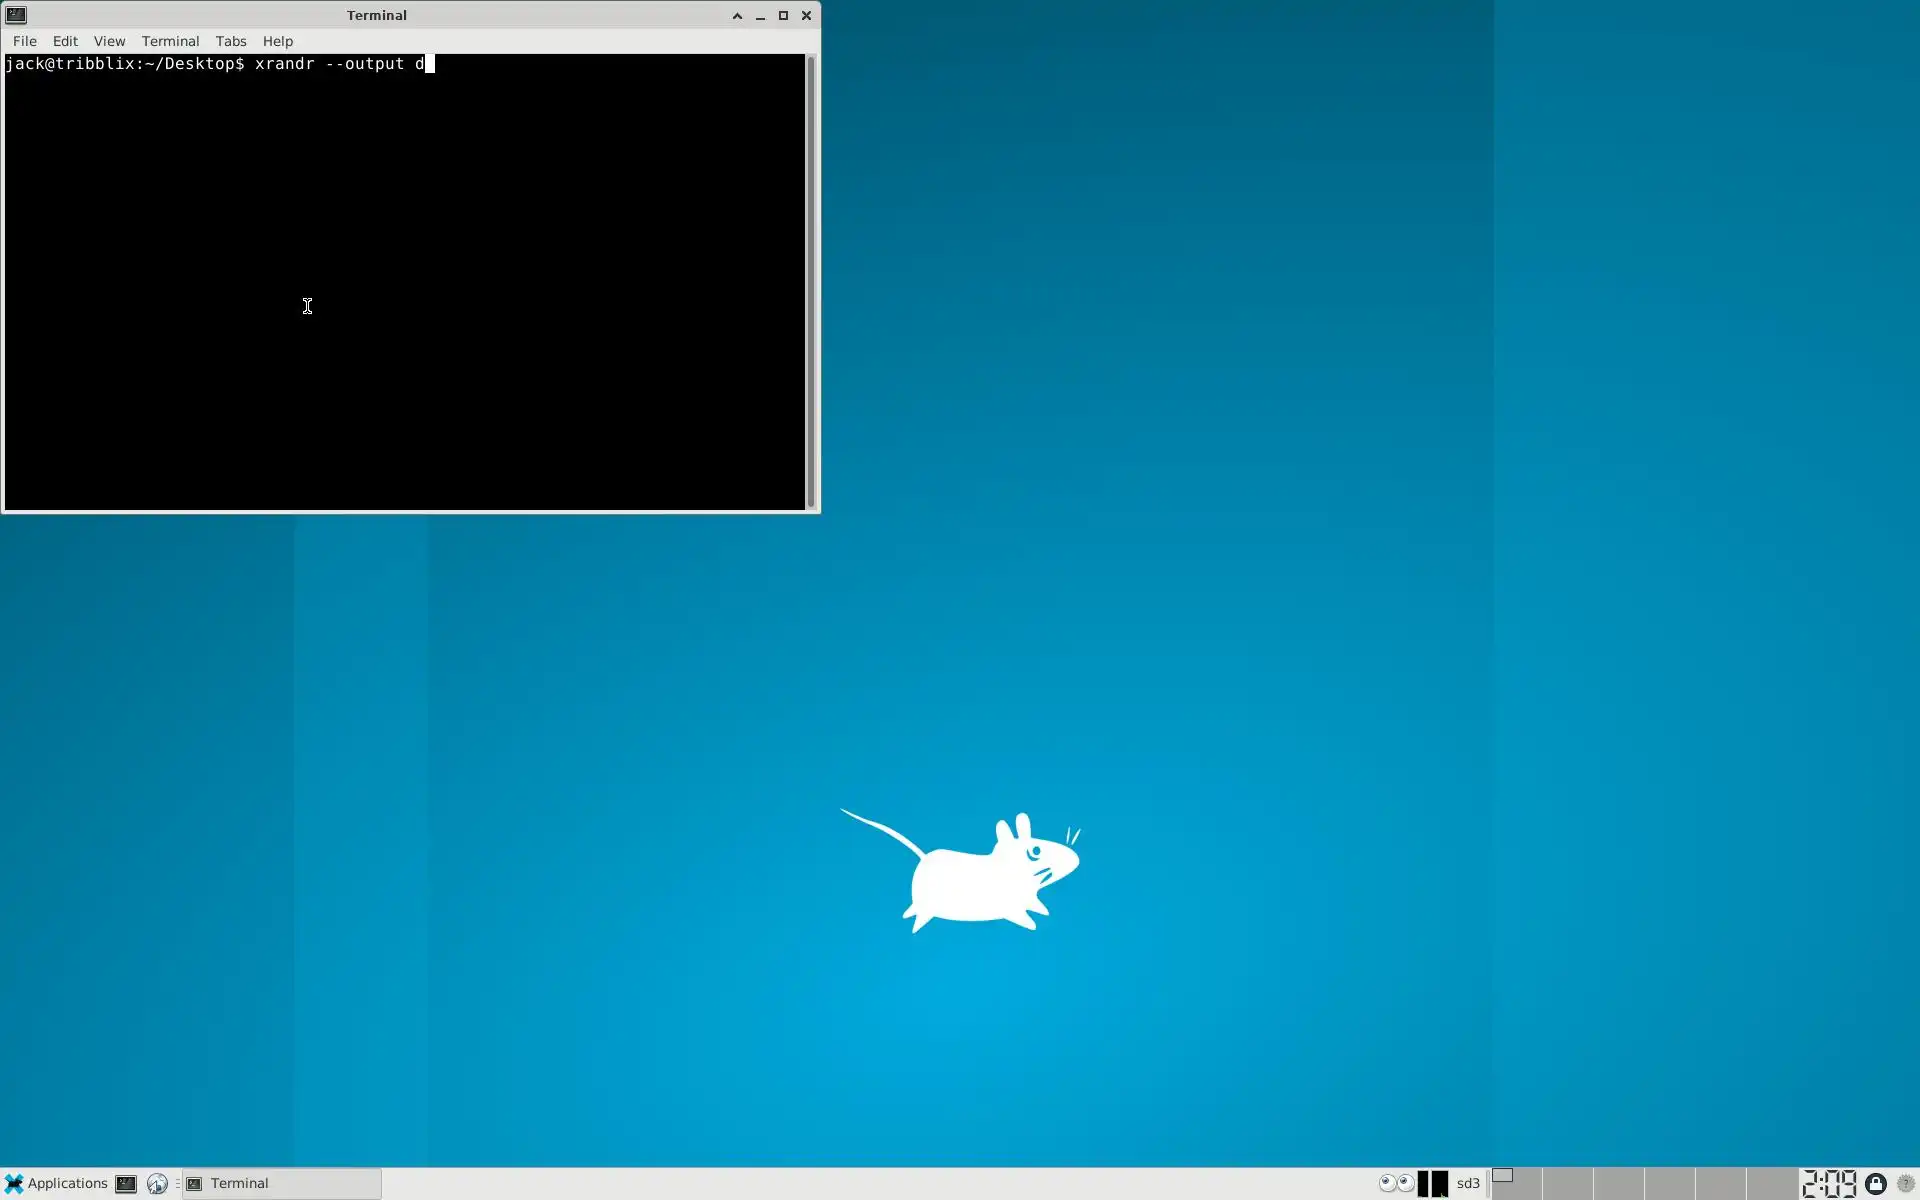Screen dimensions: 1920x1200
Task: Open the Tabs menu
Action: pyautogui.click(x=230, y=41)
